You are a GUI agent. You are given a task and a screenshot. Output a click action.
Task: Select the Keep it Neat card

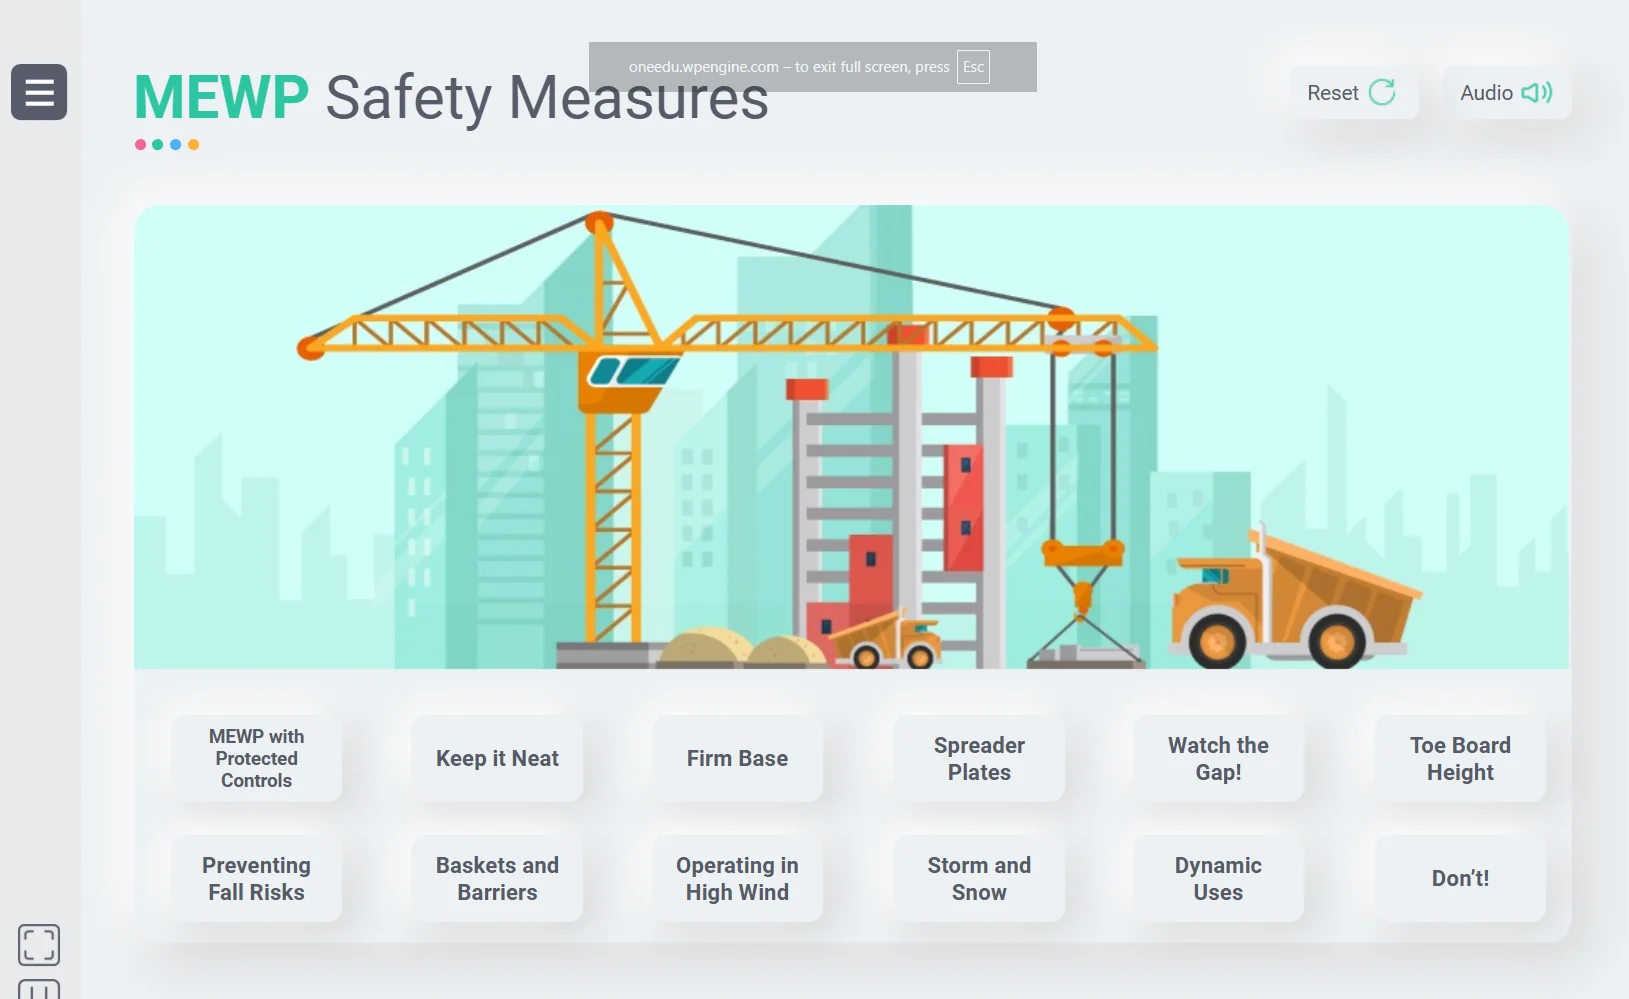point(497,759)
